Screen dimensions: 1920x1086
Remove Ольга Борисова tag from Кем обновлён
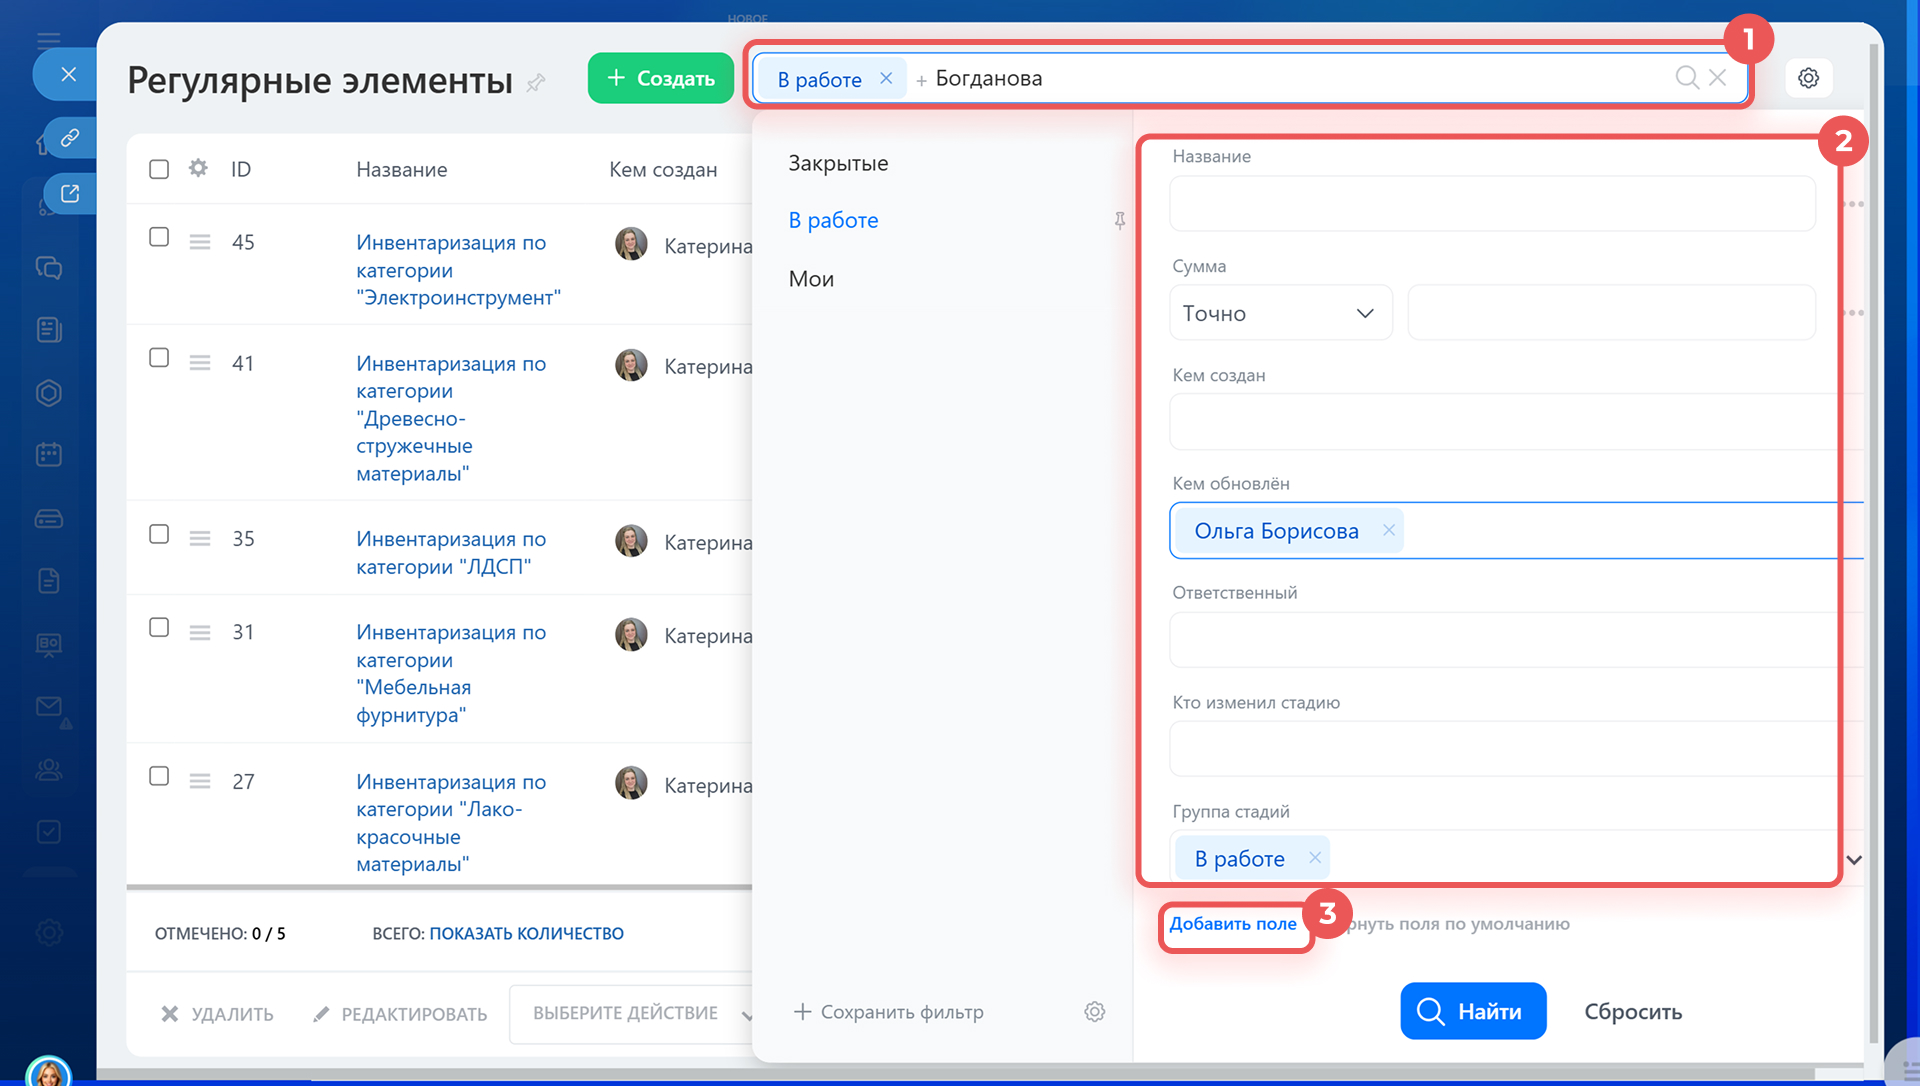pyautogui.click(x=1388, y=531)
